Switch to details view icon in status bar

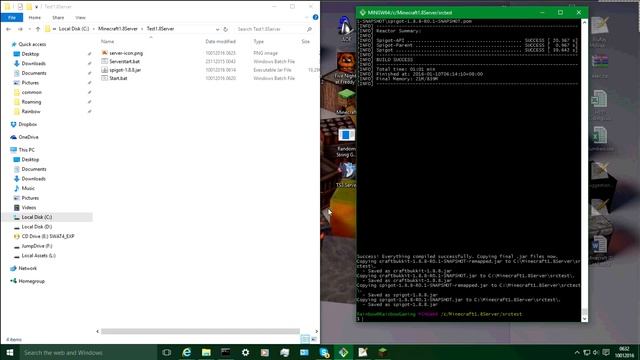[305, 339]
